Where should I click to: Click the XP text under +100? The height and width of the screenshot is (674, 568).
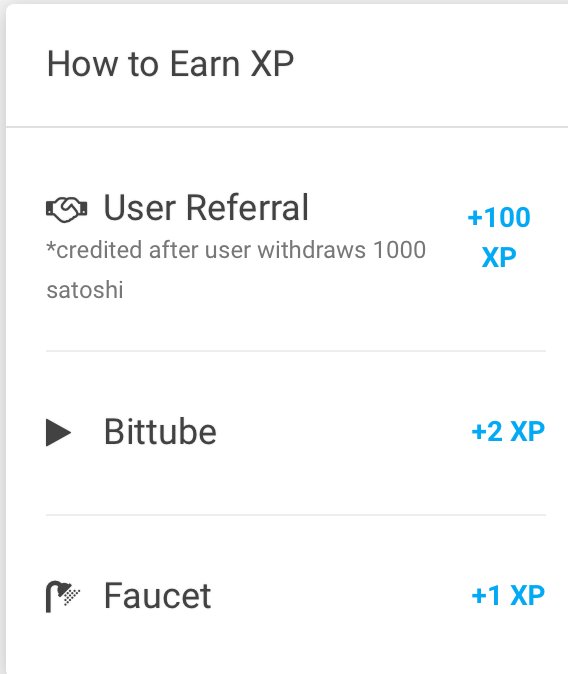coord(499,257)
